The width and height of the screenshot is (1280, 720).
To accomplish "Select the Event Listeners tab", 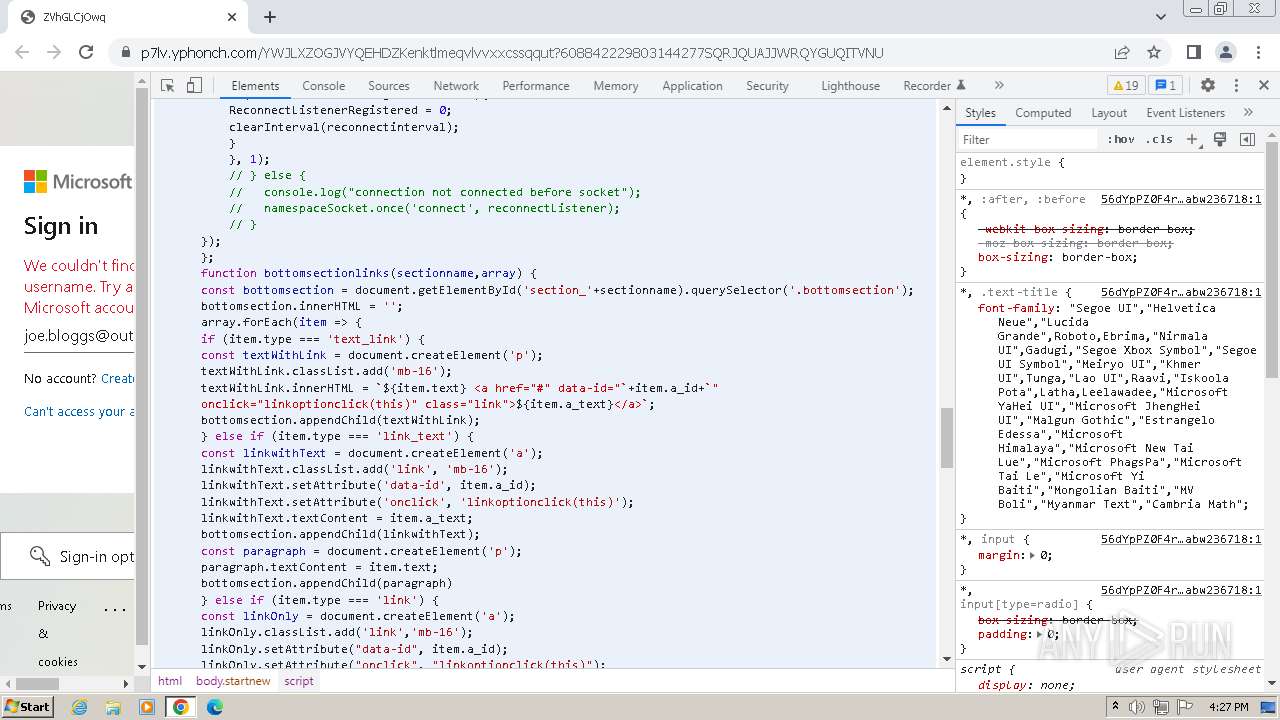I will pos(1185,113).
